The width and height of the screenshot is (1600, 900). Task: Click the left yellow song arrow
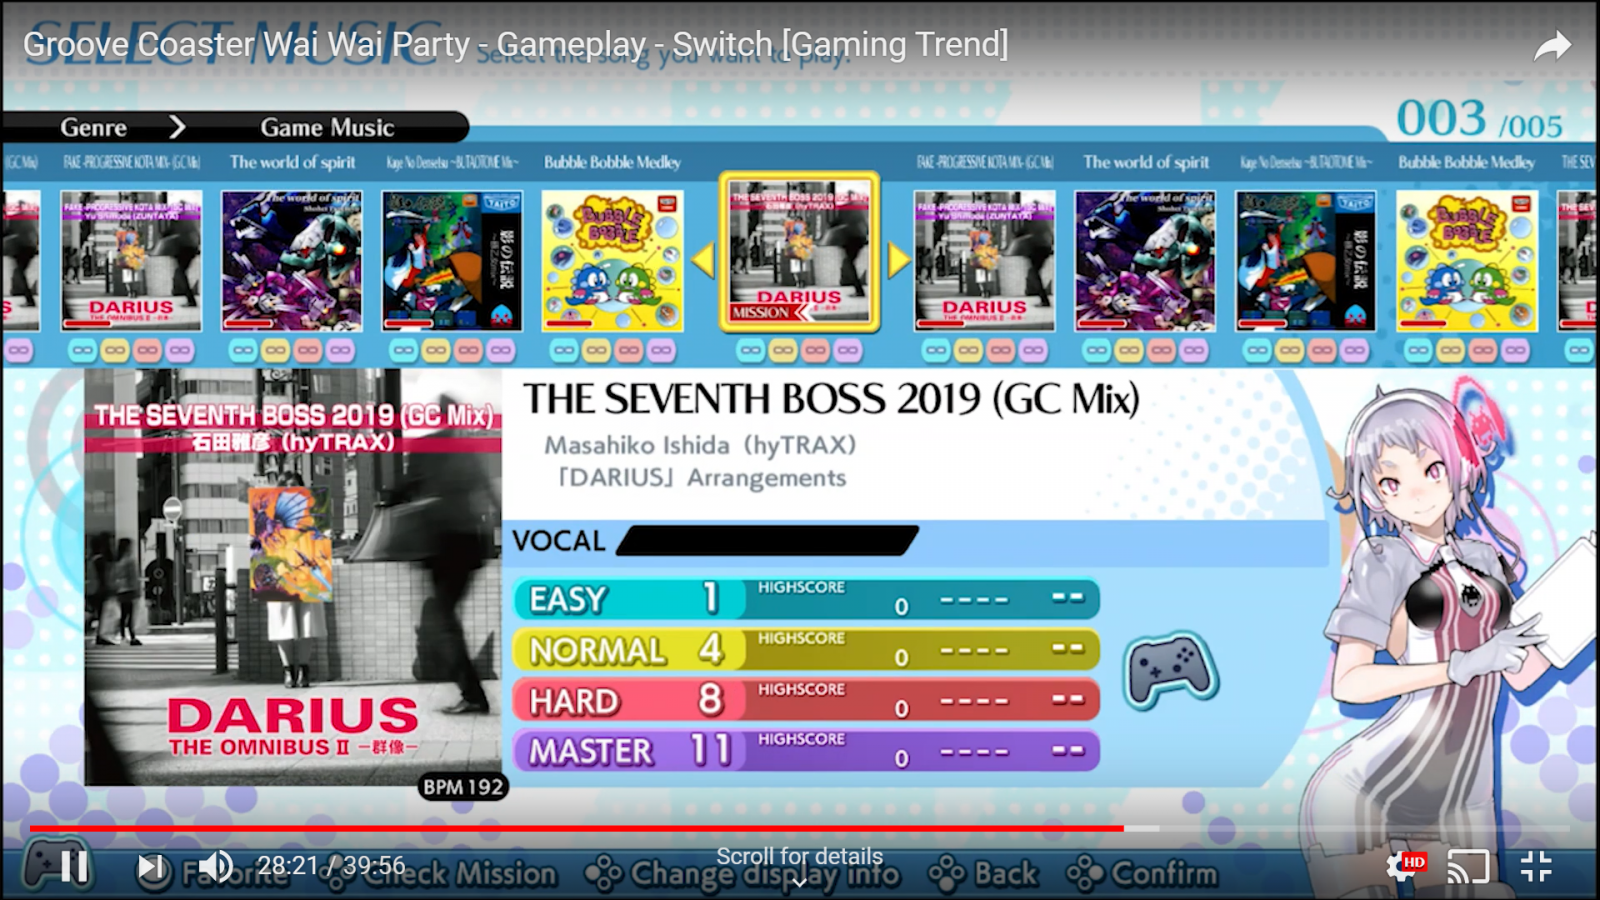point(703,260)
